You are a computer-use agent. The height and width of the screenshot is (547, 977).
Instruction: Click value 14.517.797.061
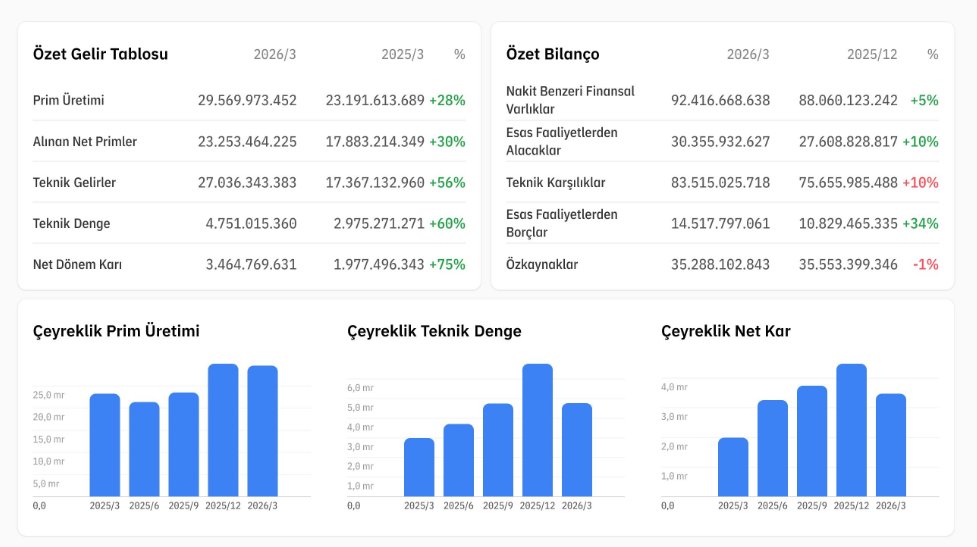coord(720,224)
